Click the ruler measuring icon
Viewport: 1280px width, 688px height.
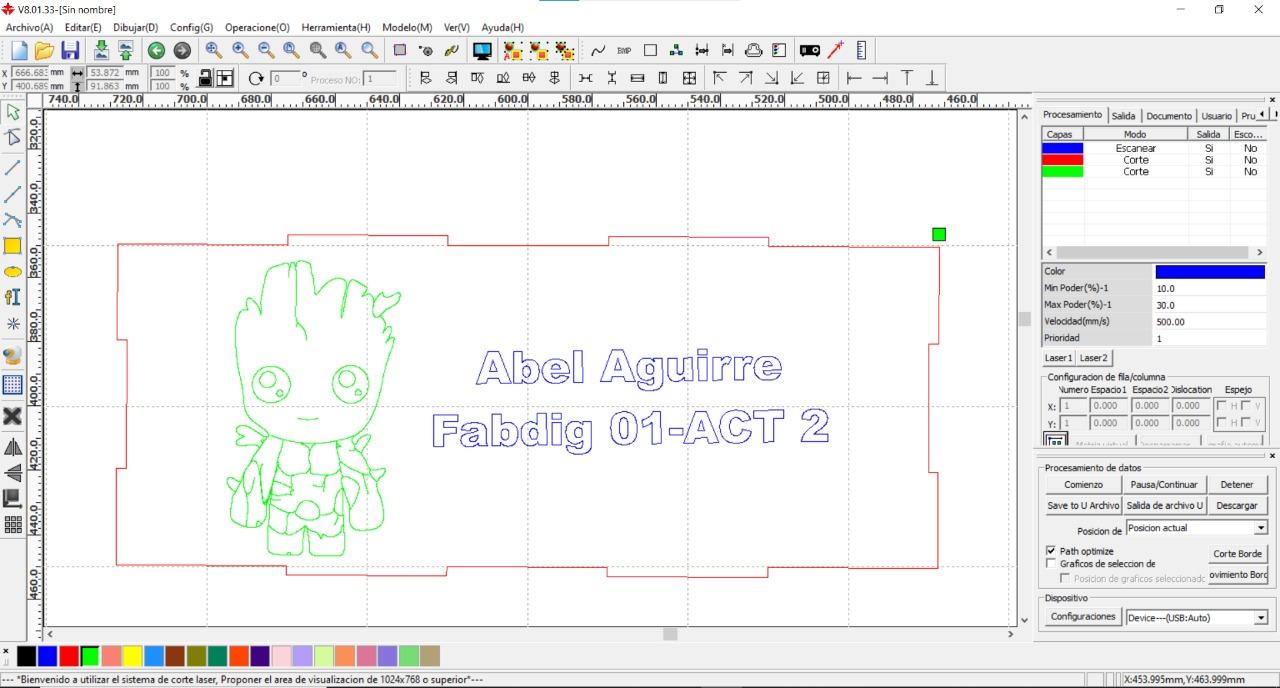[x=861, y=50]
